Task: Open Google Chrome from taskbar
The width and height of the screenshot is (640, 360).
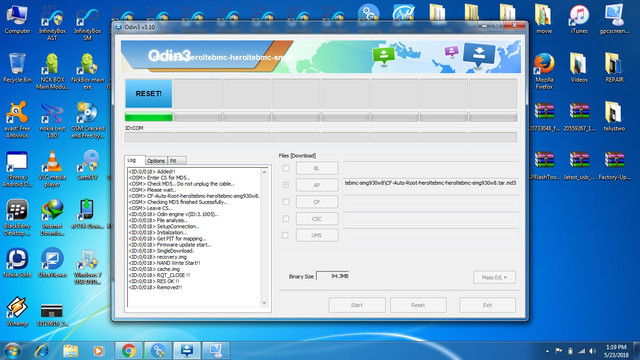Action: 129,351
